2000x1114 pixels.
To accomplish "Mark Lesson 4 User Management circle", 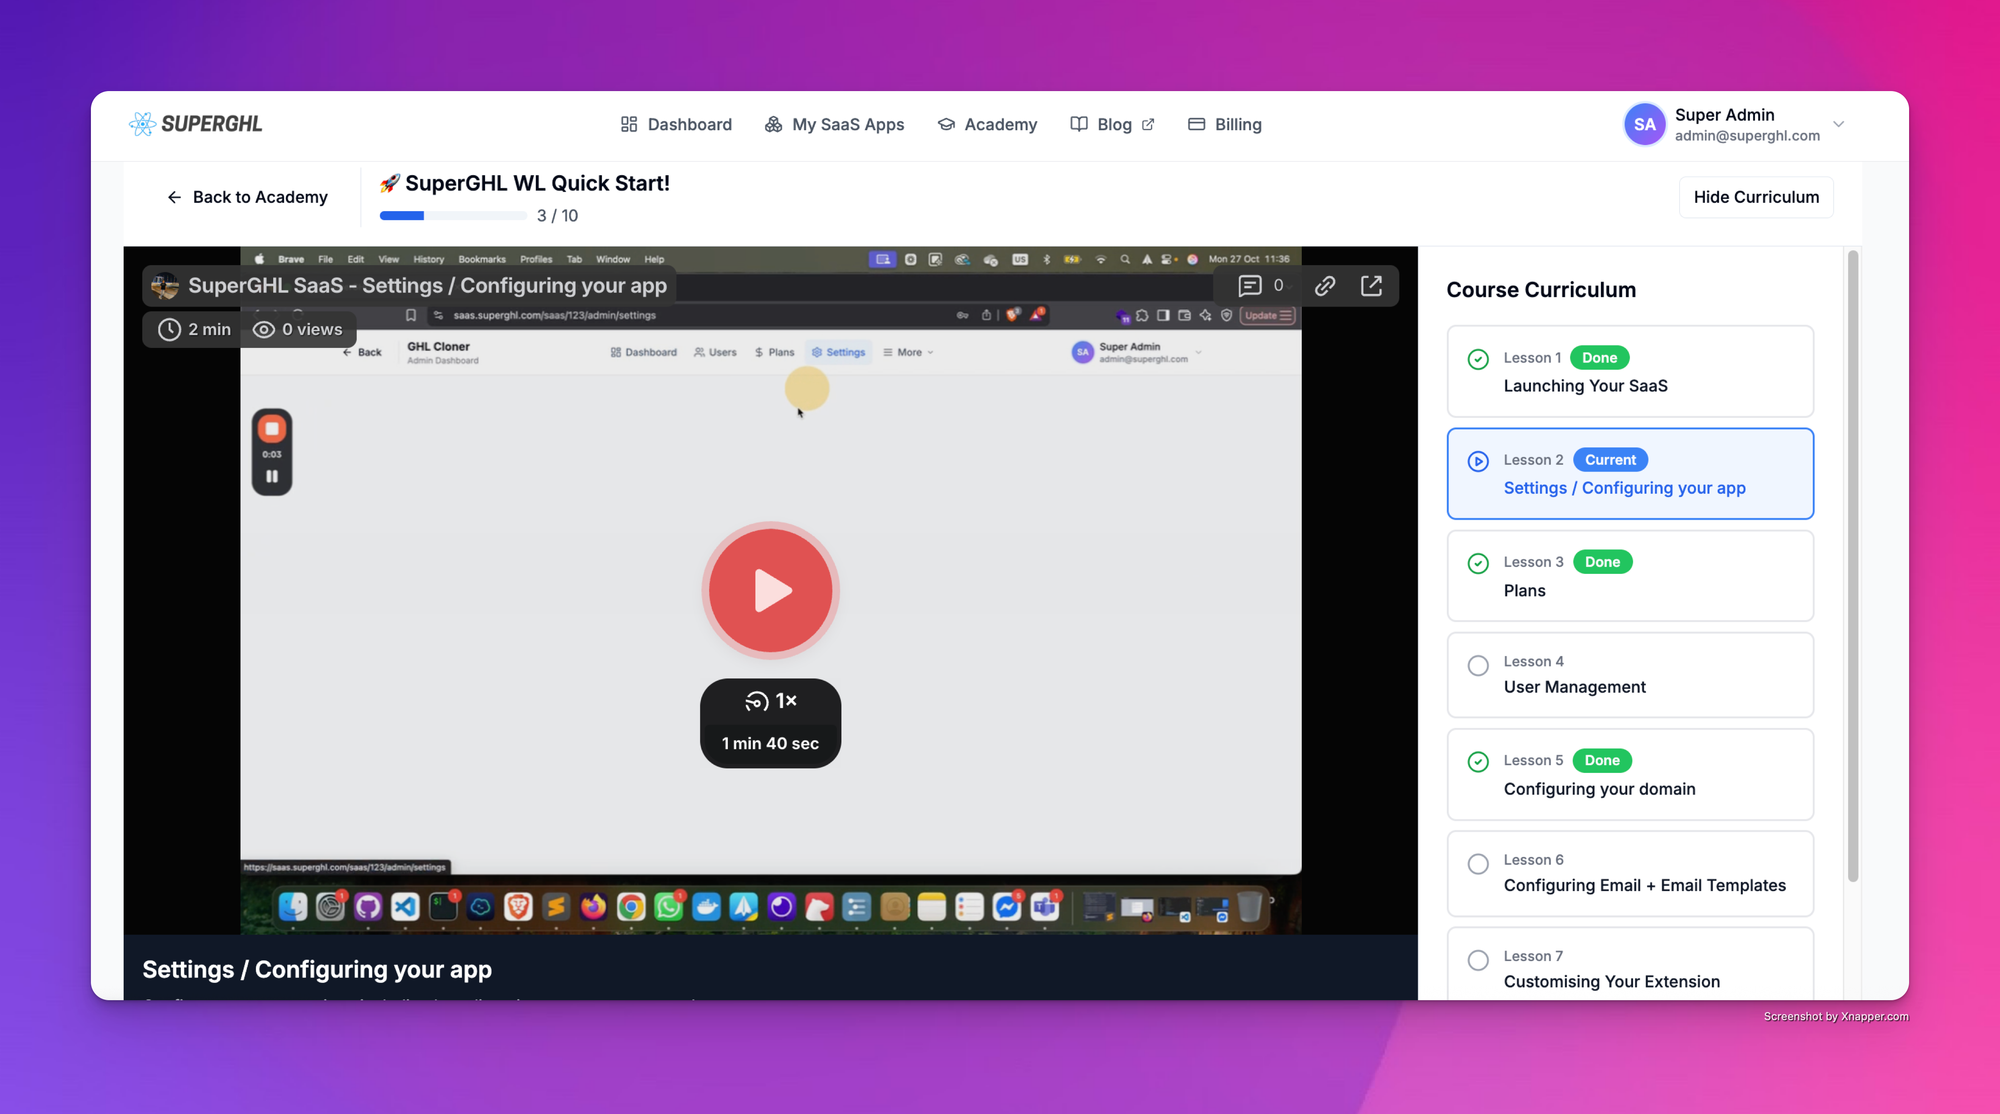I will pos(1478,665).
